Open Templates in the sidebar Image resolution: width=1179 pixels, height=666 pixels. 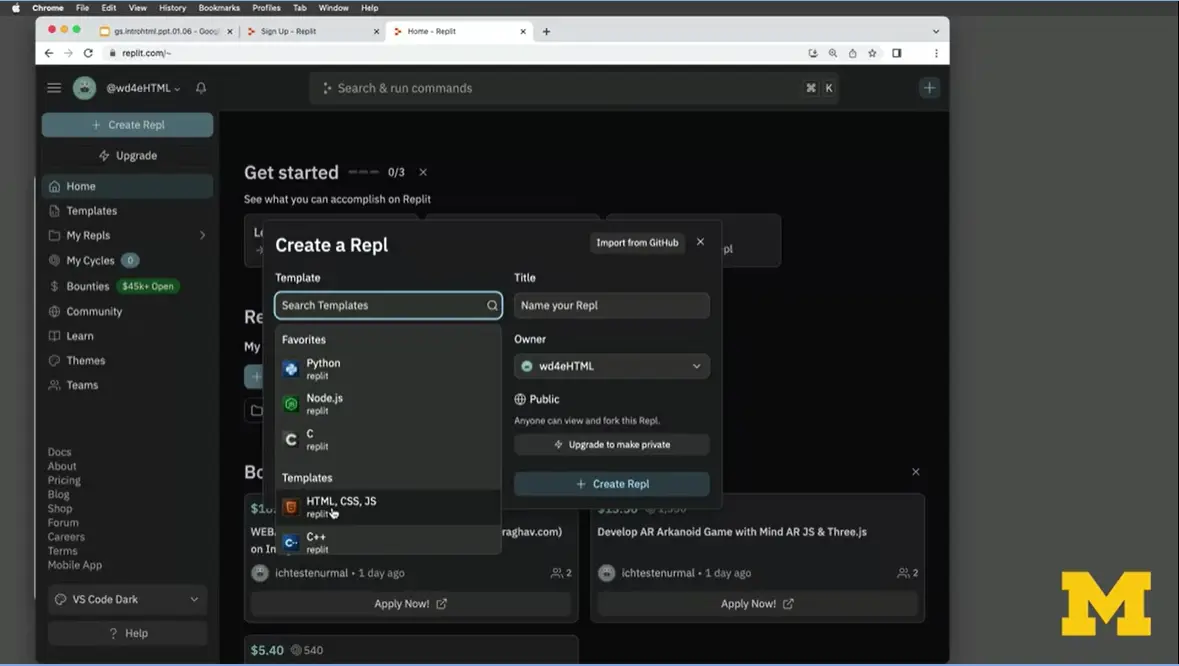point(127,211)
